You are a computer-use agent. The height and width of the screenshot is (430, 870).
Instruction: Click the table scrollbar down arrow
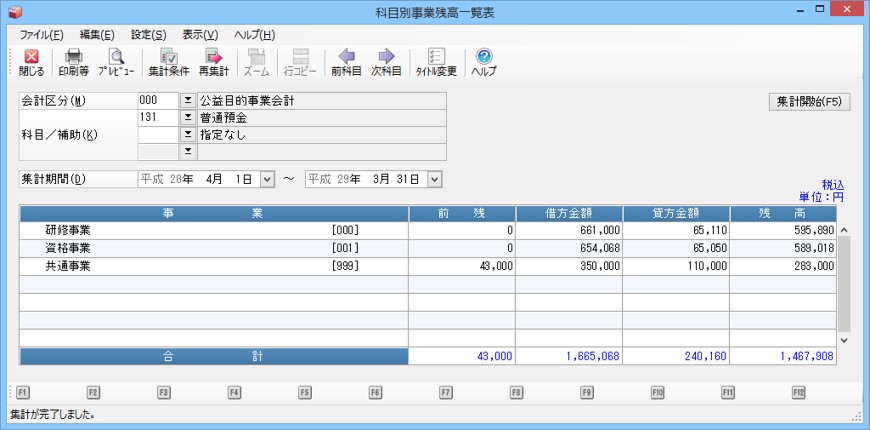tap(843, 340)
